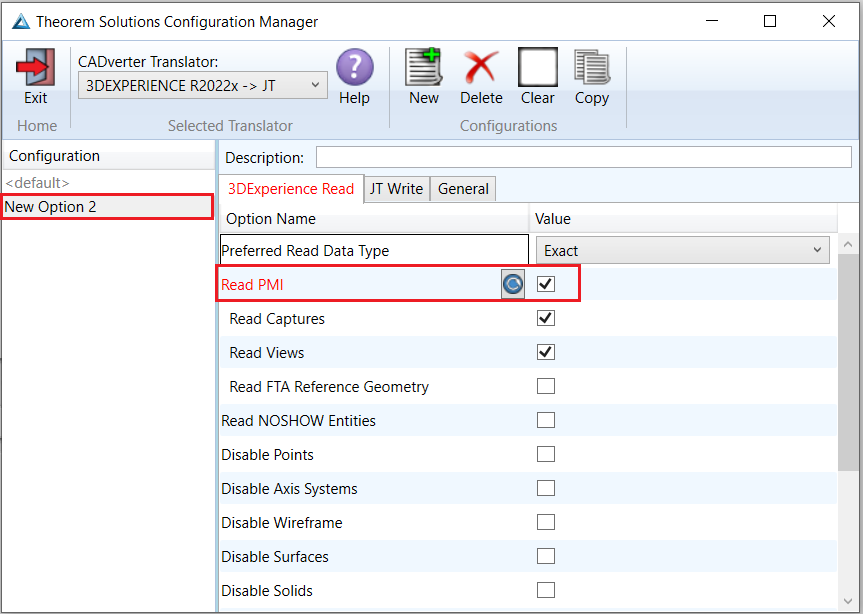Minimize the Configuration Manager window
Viewport: 863px width, 614px height.
[712, 21]
